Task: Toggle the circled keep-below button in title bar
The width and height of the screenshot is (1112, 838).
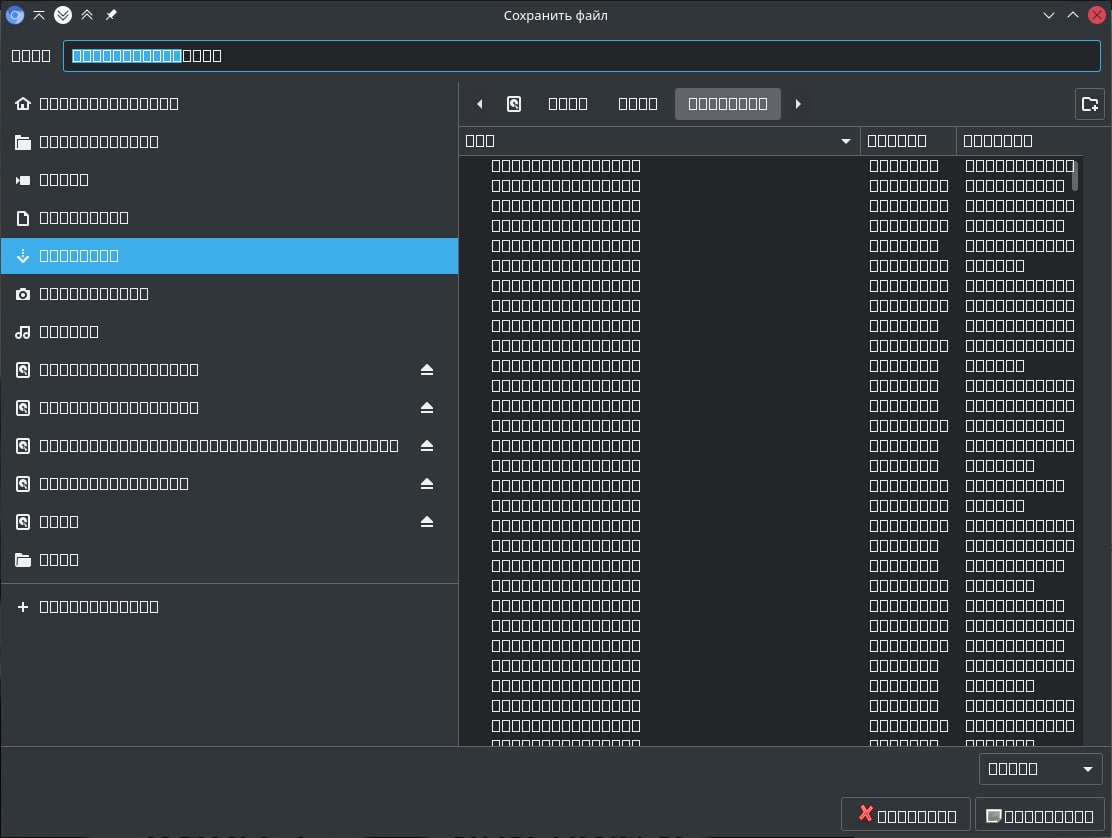Action: pos(63,15)
